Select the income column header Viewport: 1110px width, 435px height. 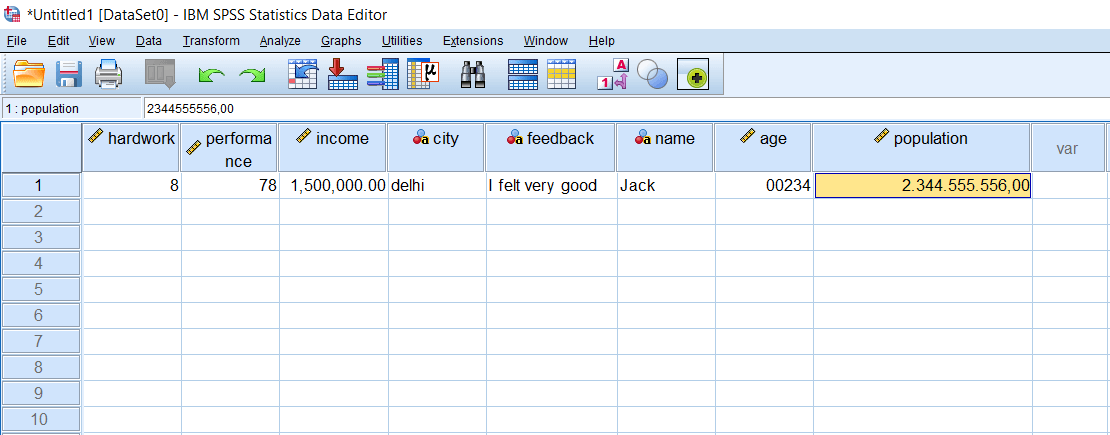[x=333, y=147]
